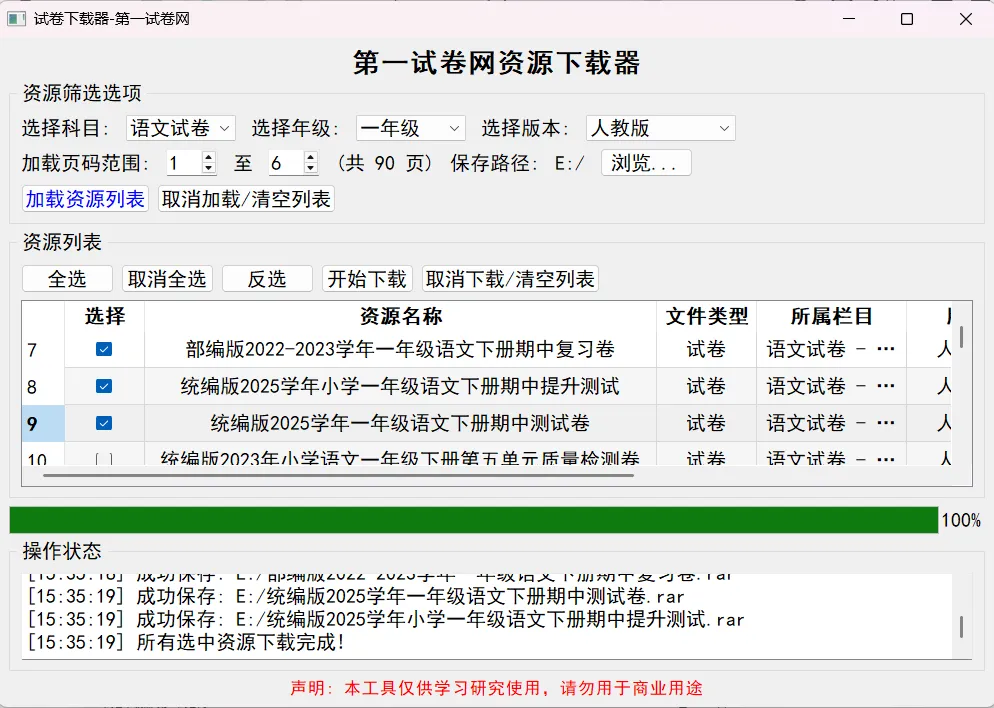The width and height of the screenshot is (994, 708).
Task: Minimize the downloader window
Action: [x=849, y=19]
